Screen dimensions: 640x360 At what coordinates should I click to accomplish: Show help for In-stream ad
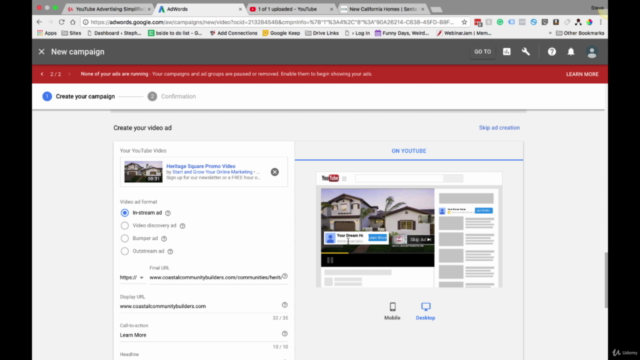(168, 213)
